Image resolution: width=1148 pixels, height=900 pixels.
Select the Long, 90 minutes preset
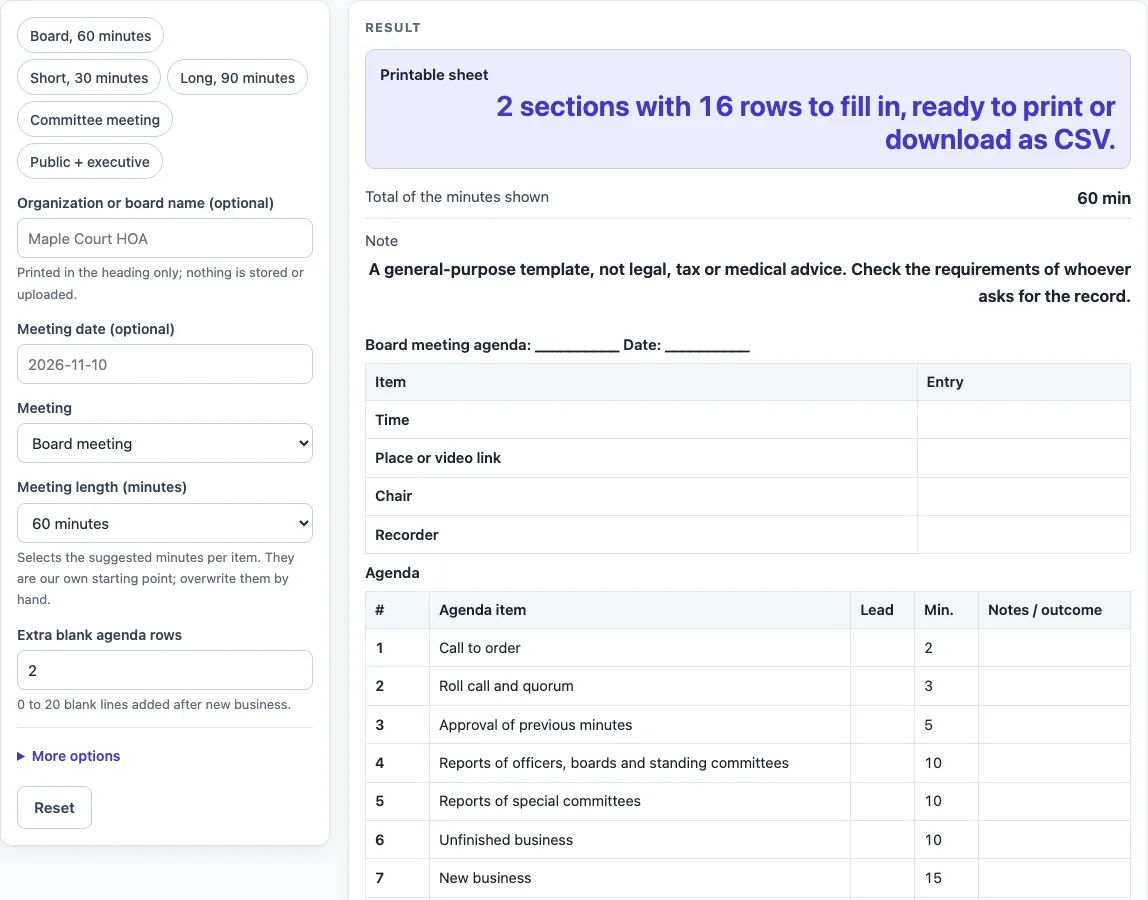[237, 78]
